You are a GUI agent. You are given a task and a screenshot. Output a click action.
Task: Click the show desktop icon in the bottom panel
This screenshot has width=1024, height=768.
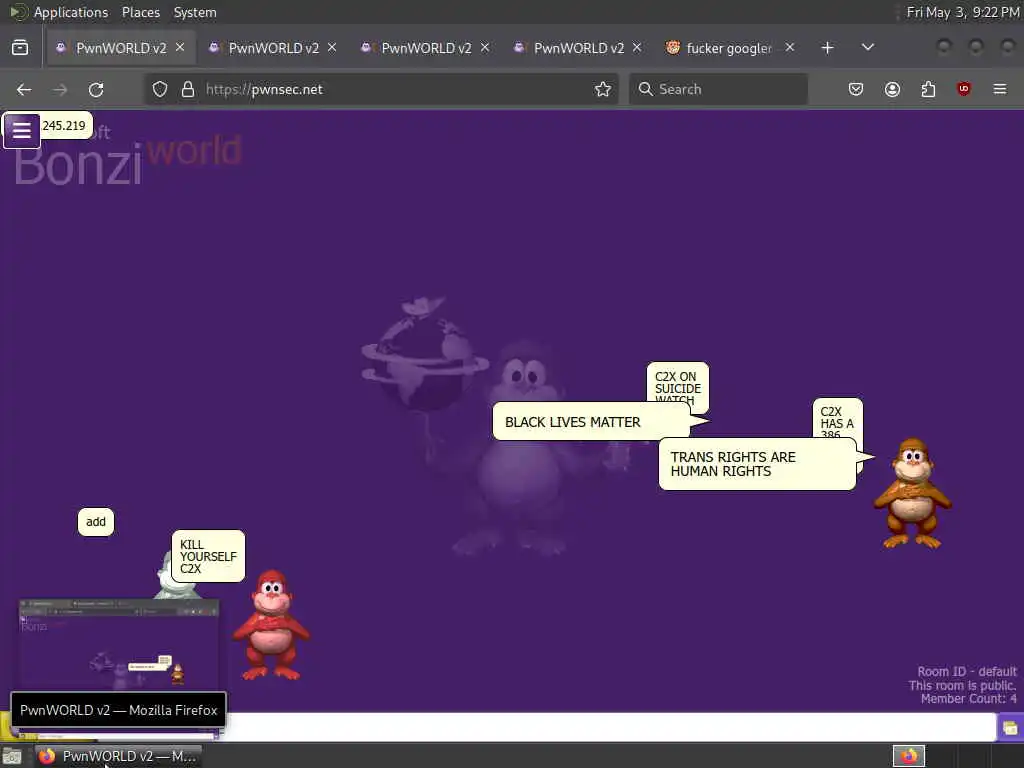[x=12, y=756]
